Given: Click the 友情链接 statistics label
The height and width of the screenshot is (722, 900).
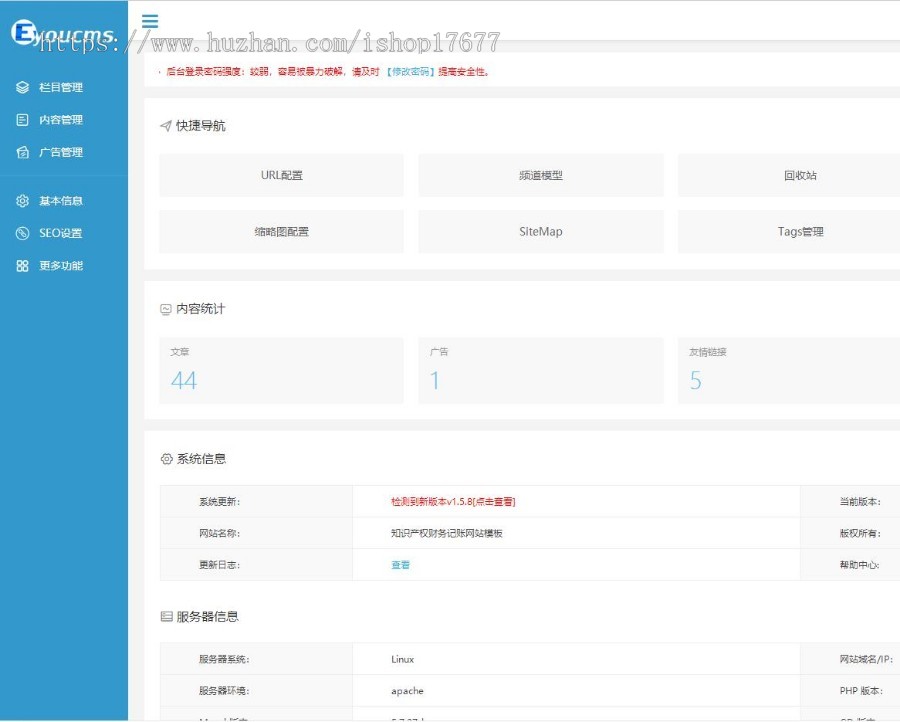Looking at the screenshot, I should click(708, 352).
